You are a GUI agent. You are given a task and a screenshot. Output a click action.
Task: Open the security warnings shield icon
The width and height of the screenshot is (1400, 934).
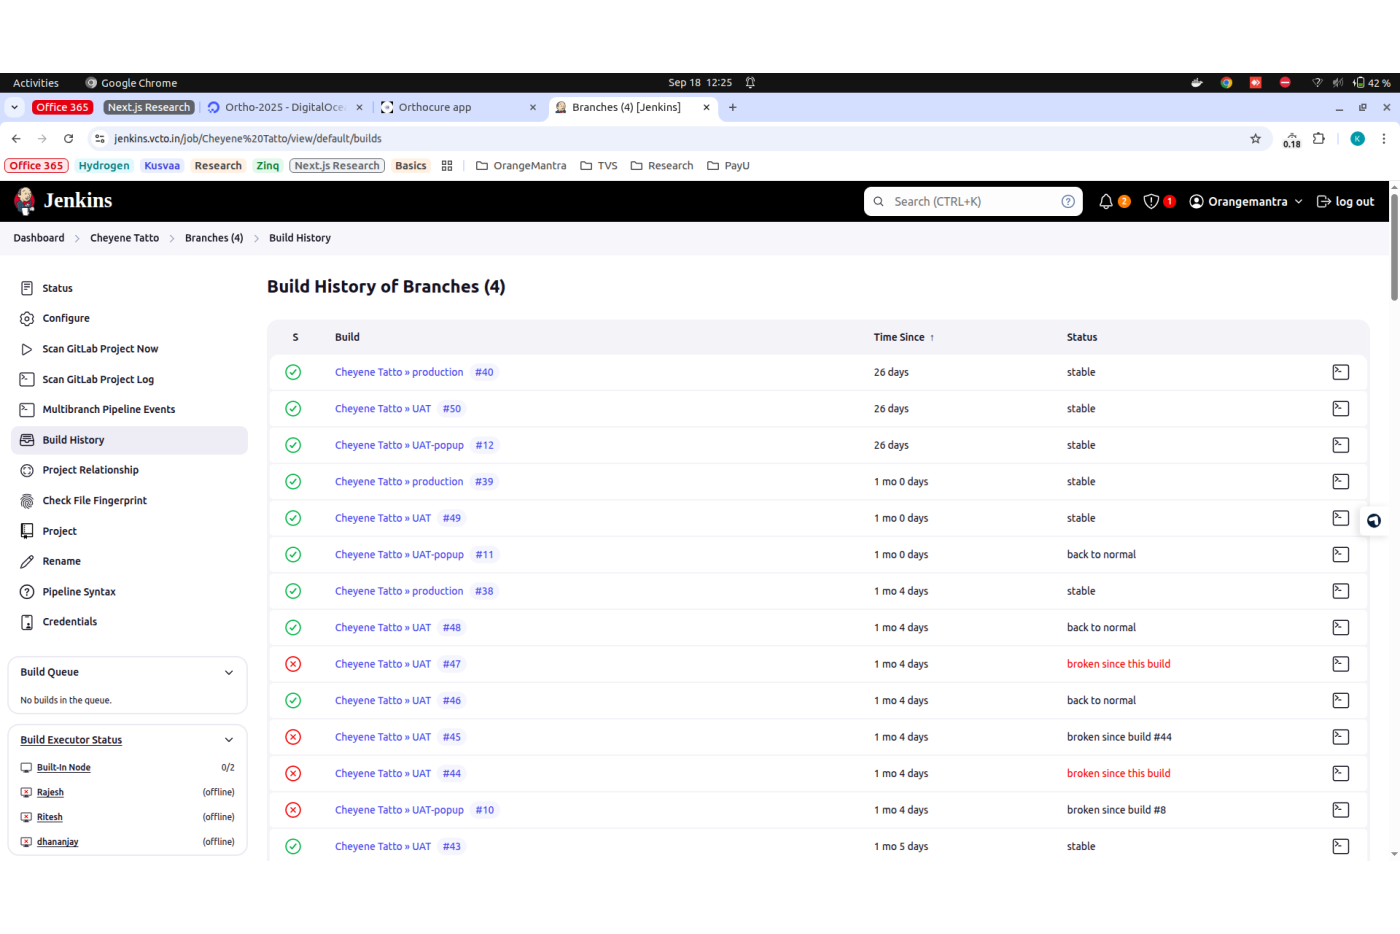[1151, 202]
